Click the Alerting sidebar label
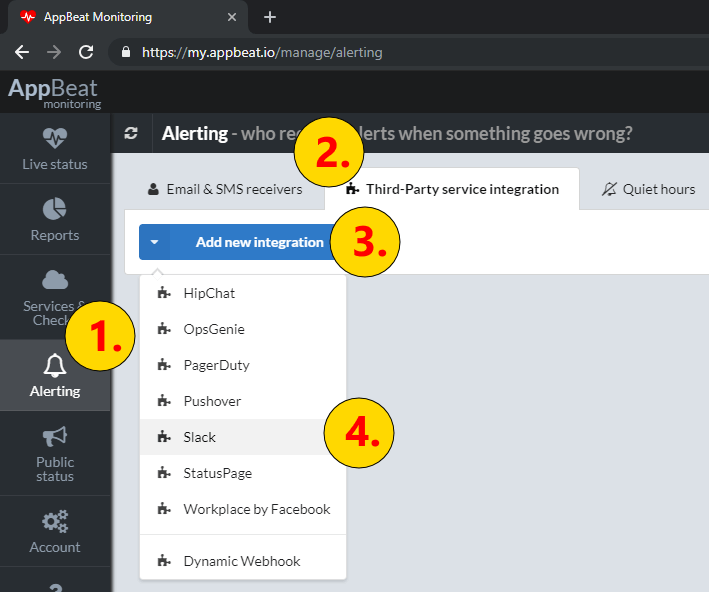Viewport: 709px width, 592px height. click(55, 391)
